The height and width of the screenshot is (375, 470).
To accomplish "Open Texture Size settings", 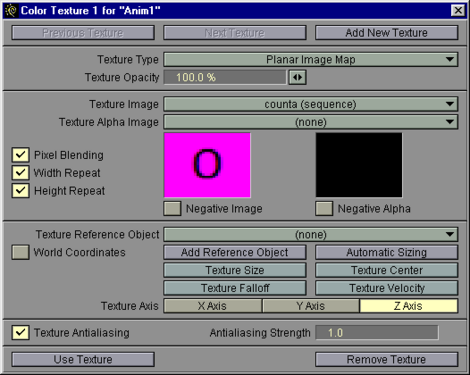I will pyautogui.click(x=235, y=270).
